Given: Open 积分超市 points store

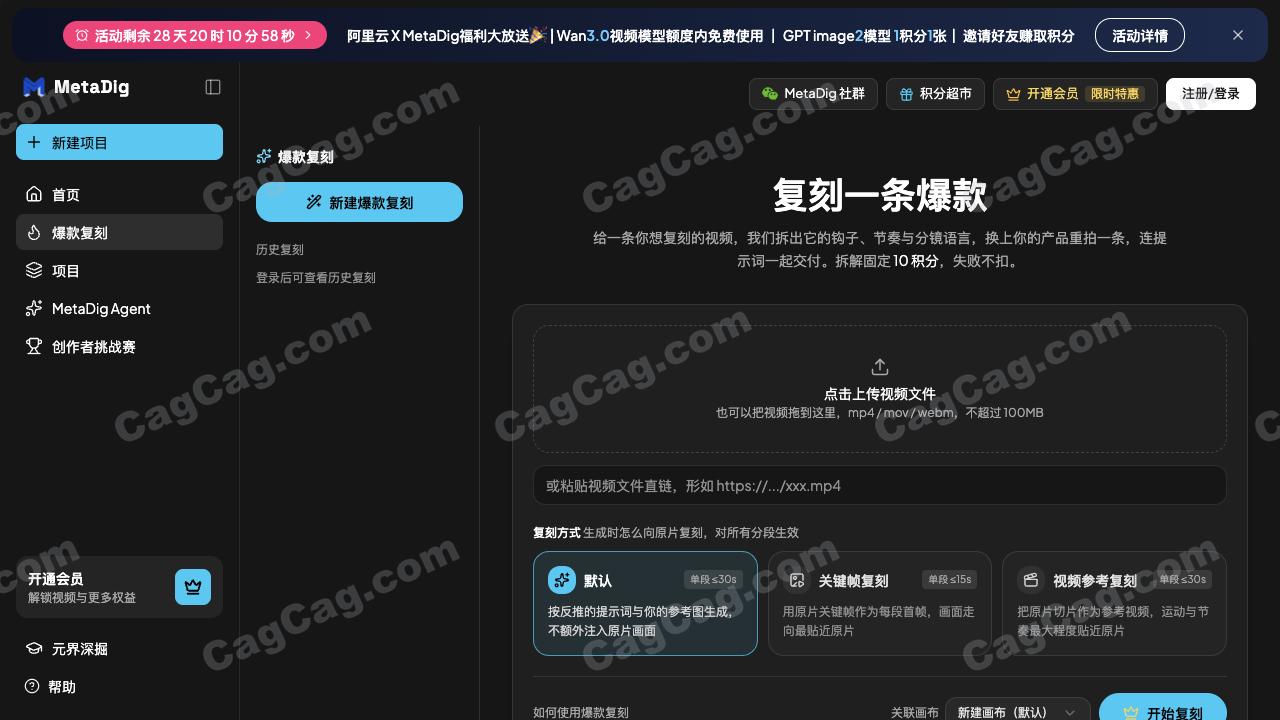Looking at the screenshot, I should (935, 93).
